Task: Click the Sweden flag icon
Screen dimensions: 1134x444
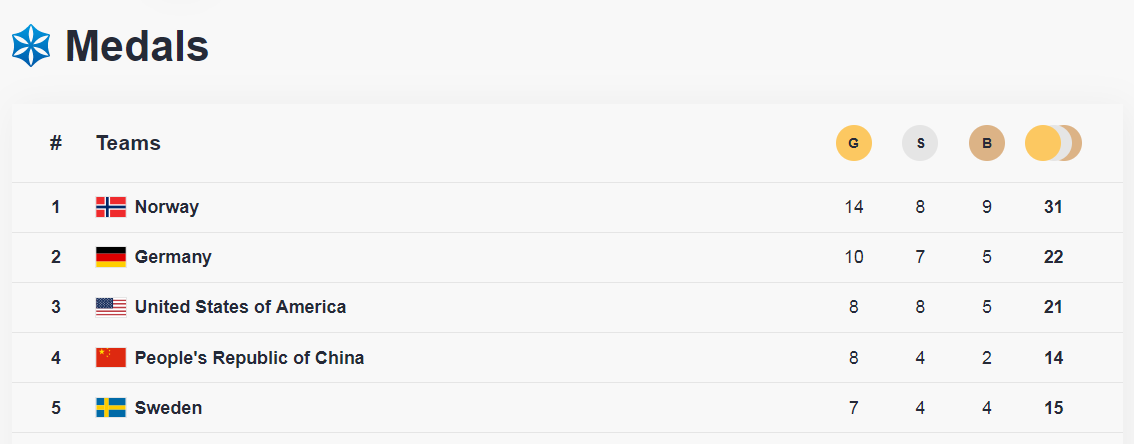Action: [x=111, y=407]
